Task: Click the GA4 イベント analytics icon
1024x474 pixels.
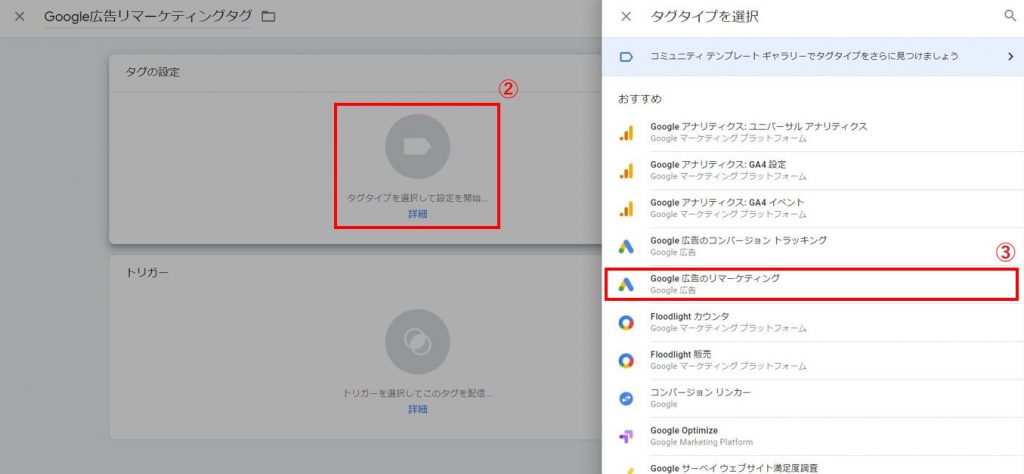Action: pos(626,209)
